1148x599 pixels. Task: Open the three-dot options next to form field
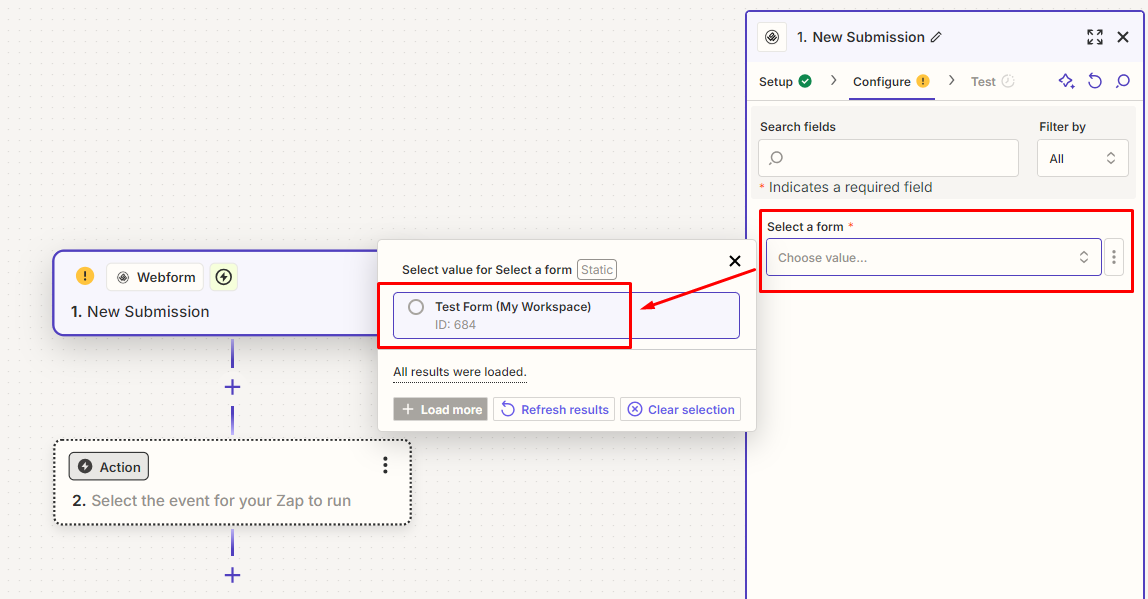tap(1114, 257)
